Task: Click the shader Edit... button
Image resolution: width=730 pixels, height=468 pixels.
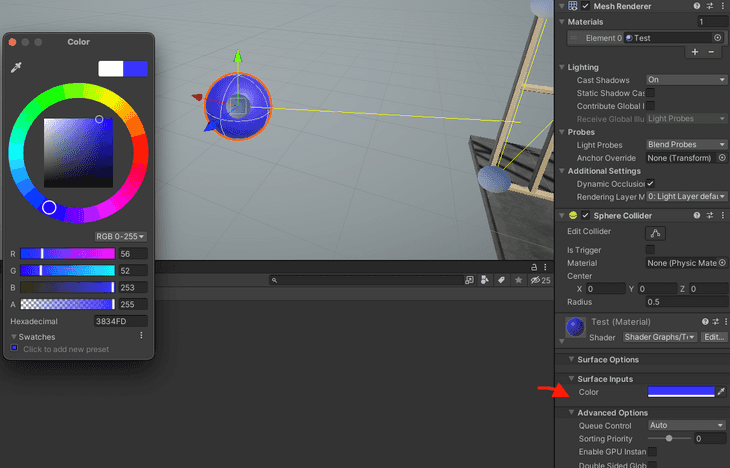Action: [714, 337]
